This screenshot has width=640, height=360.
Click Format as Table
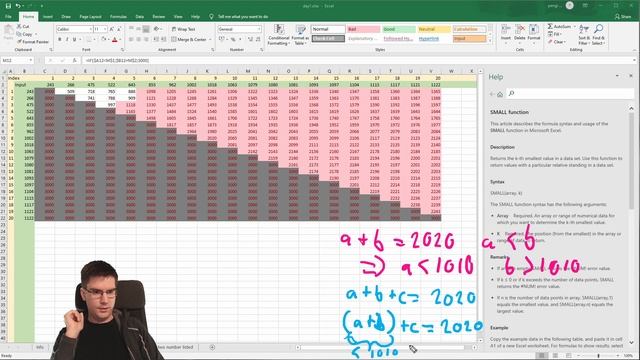click(300, 35)
